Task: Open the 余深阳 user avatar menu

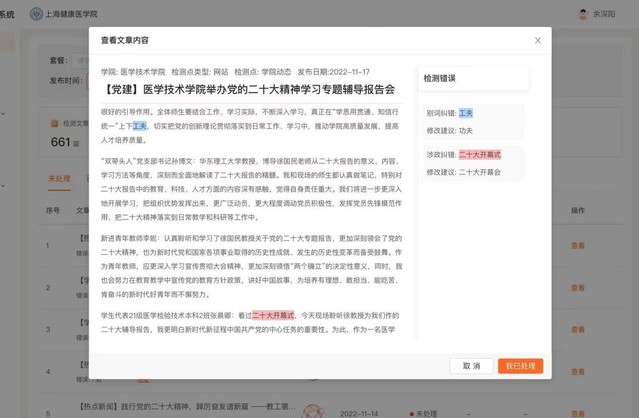Action: click(x=583, y=15)
